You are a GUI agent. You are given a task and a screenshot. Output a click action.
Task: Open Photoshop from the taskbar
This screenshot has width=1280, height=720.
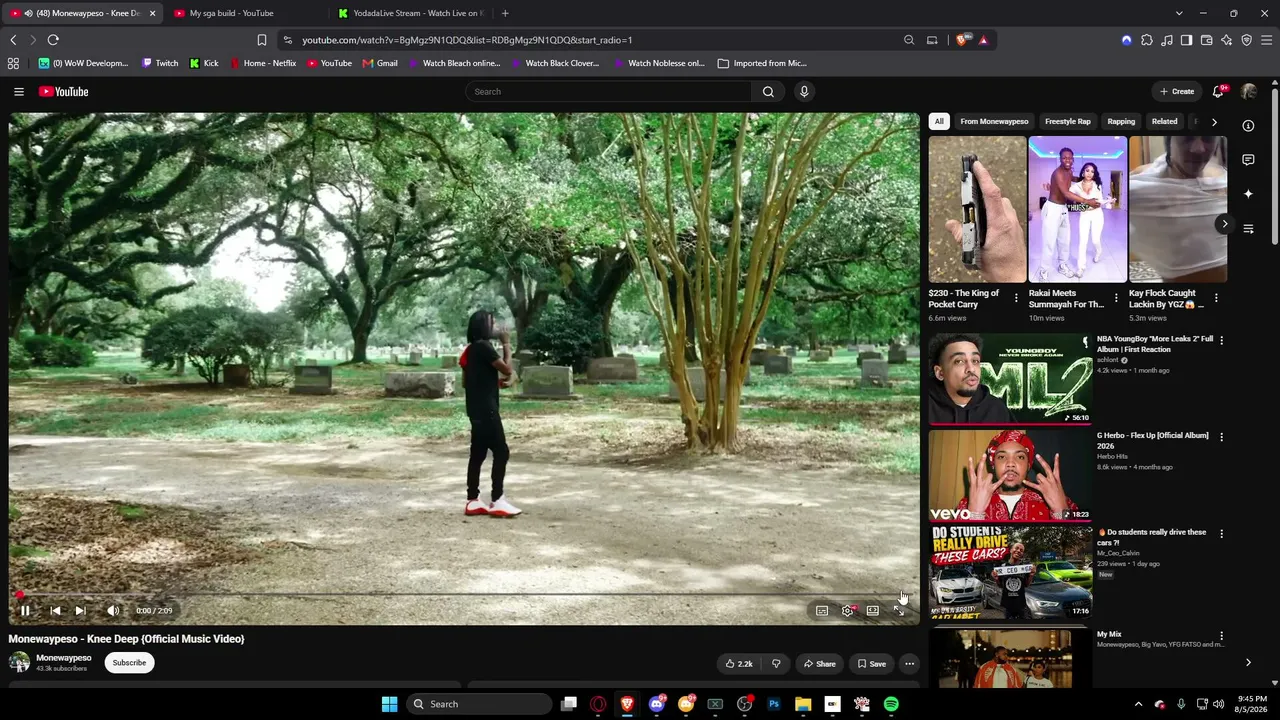[774, 704]
